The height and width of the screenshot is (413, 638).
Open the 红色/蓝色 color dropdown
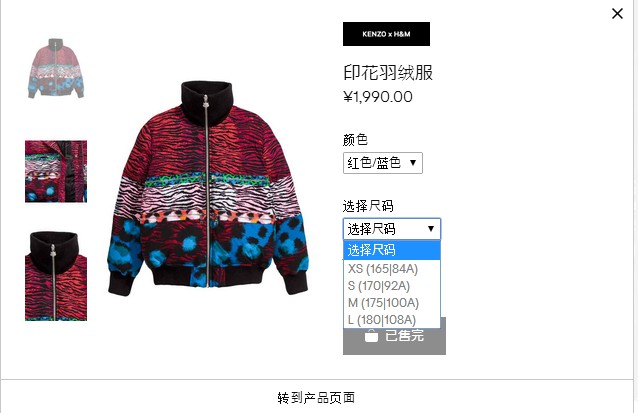coord(383,163)
